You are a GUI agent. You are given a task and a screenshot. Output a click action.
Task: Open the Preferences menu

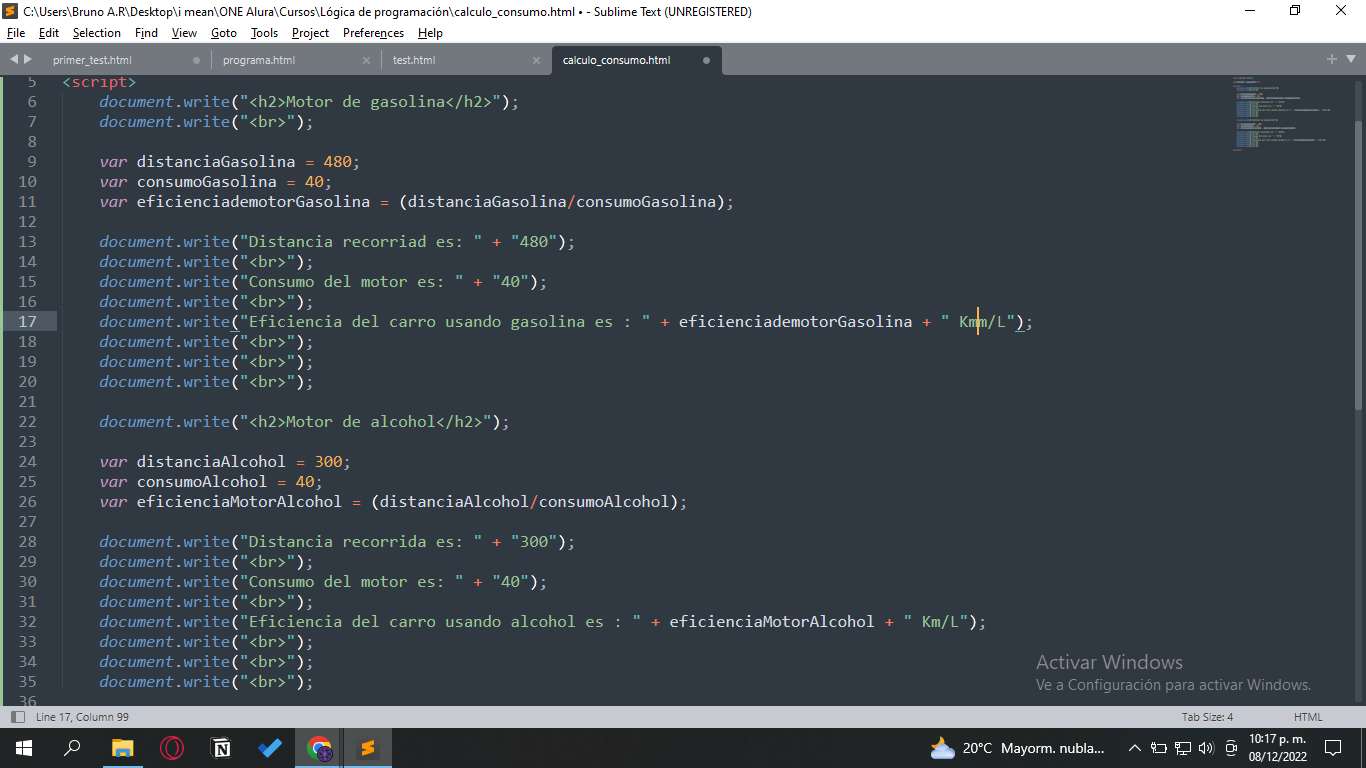point(373,33)
